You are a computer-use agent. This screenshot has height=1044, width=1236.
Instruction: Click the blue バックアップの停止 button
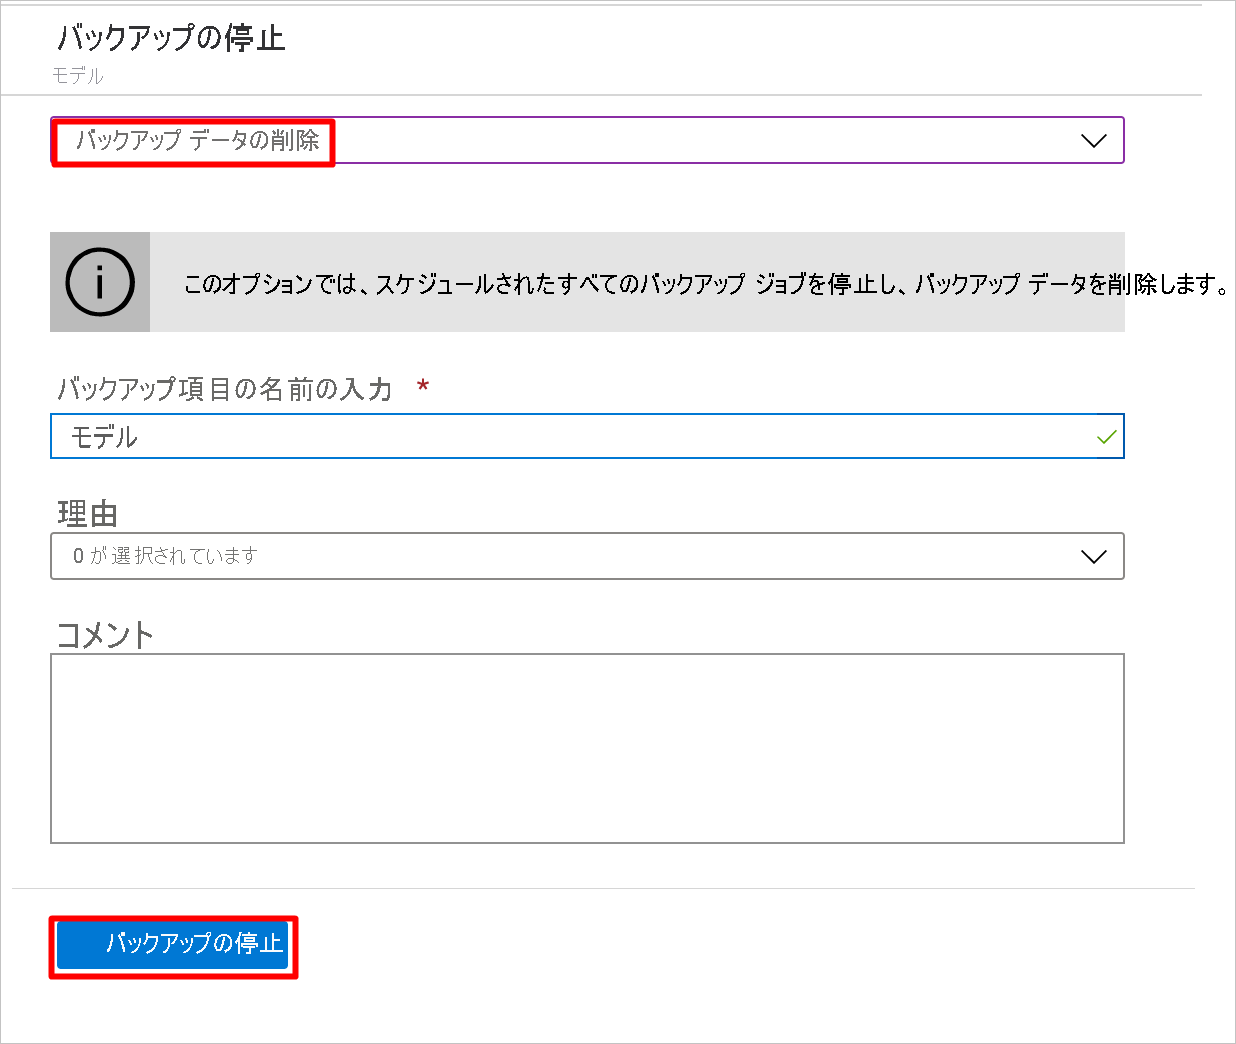[x=173, y=945]
